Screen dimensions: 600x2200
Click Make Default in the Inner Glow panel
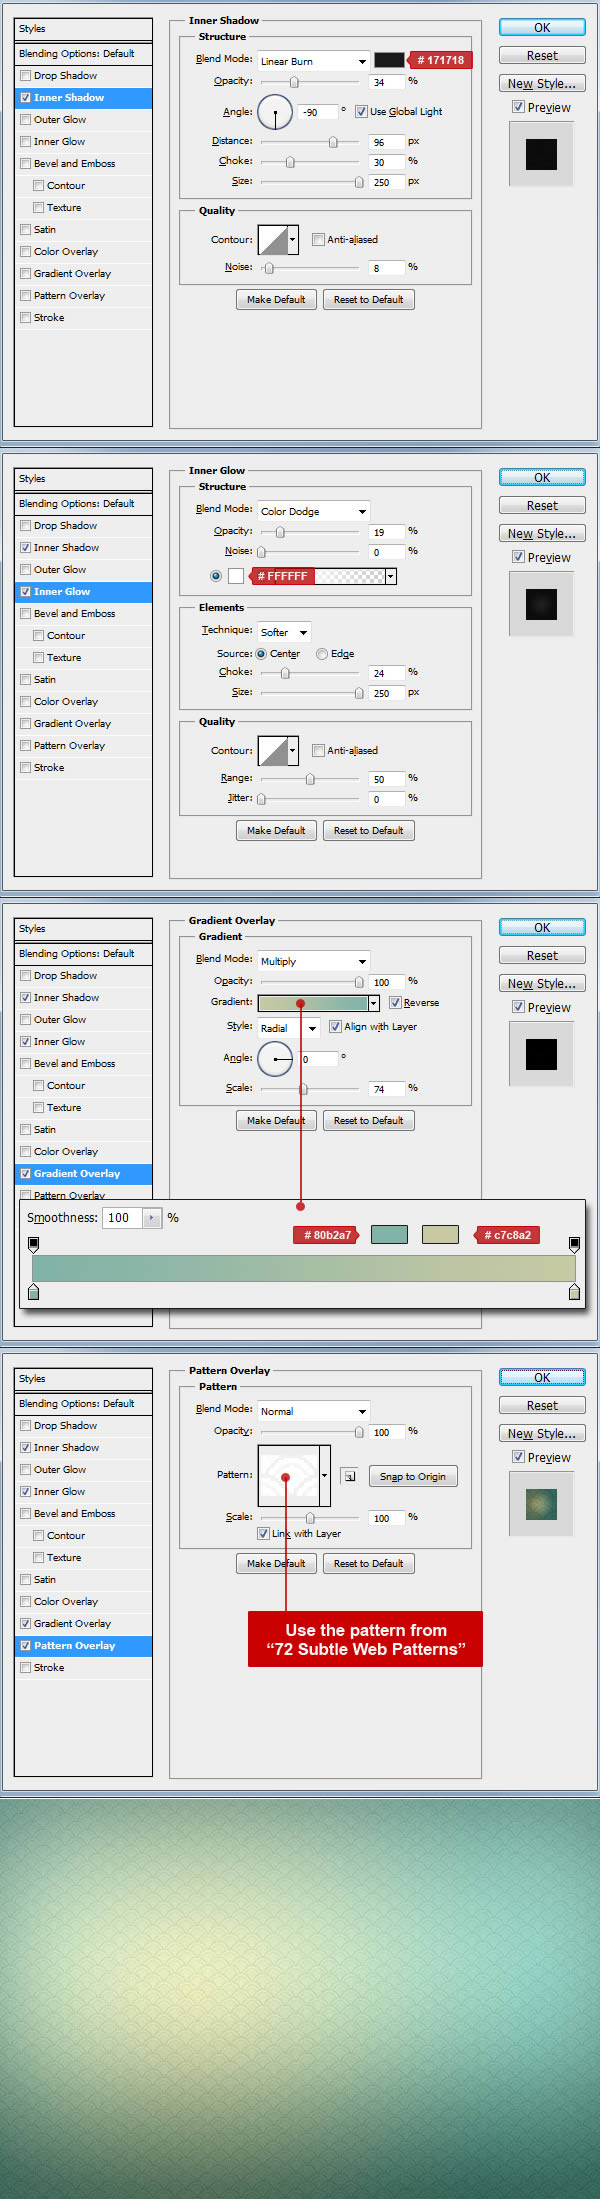[276, 831]
